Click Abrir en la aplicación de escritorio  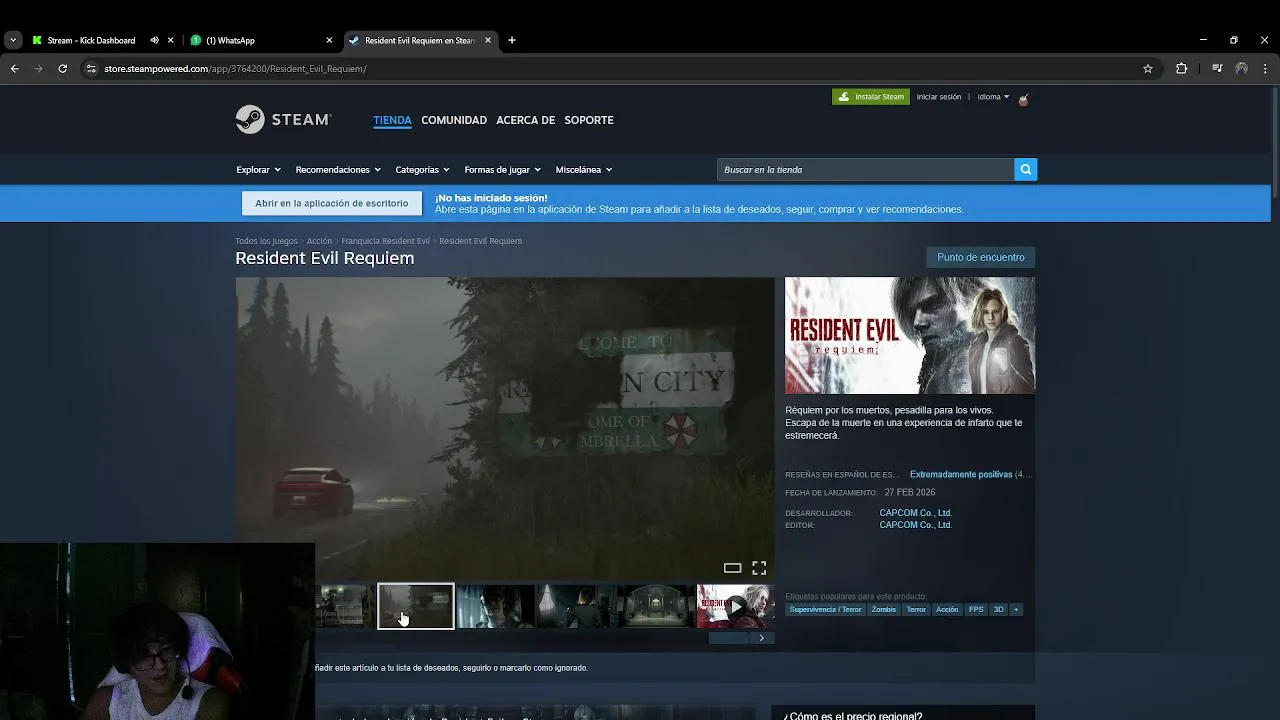pos(331,203)
